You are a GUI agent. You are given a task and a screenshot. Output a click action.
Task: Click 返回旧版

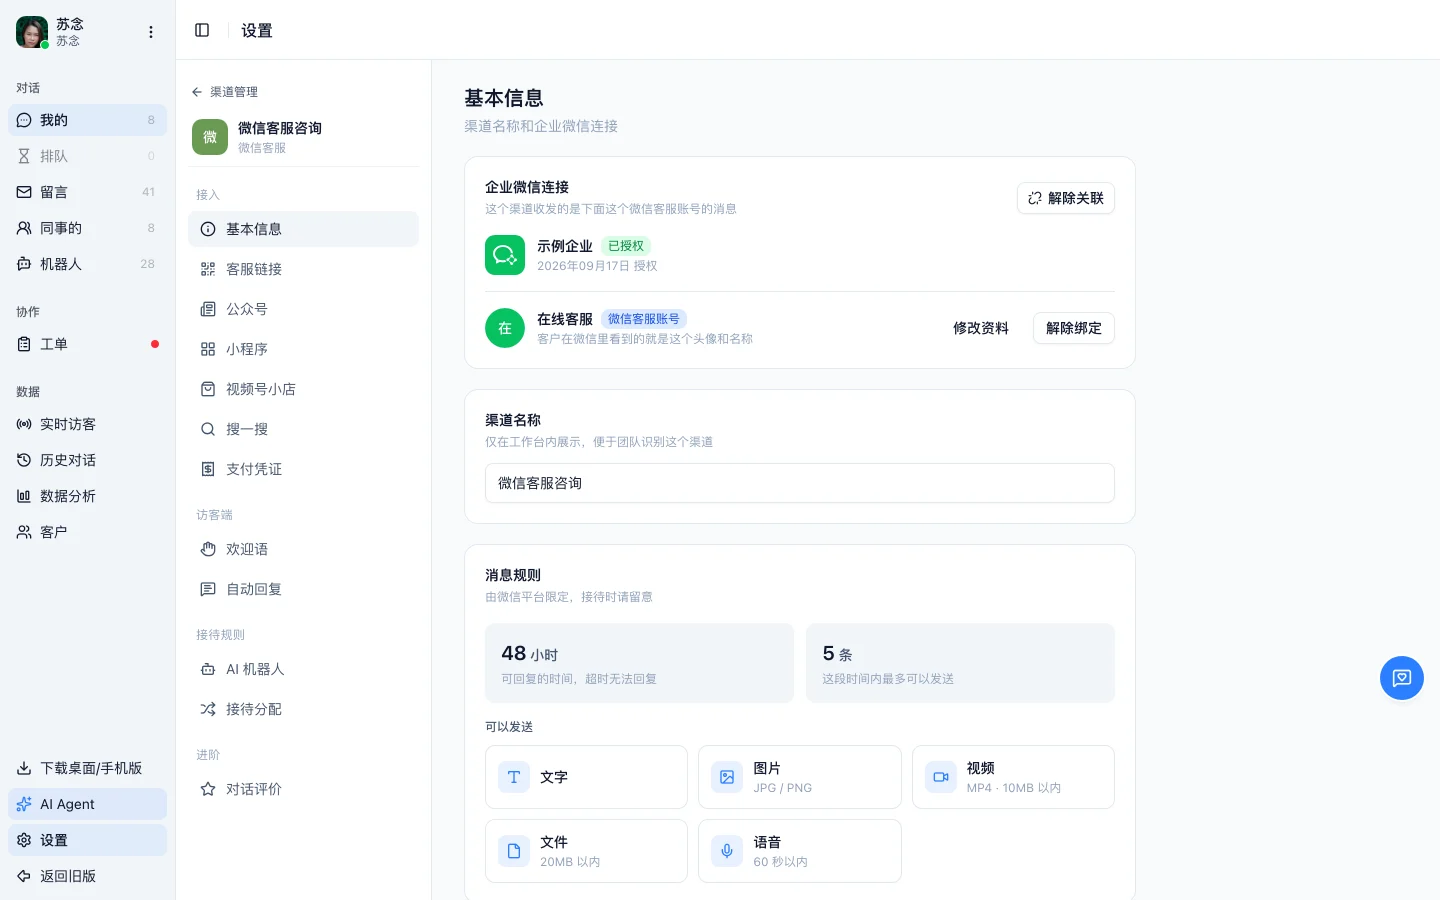pyautogui.click(x=87, y=876)
